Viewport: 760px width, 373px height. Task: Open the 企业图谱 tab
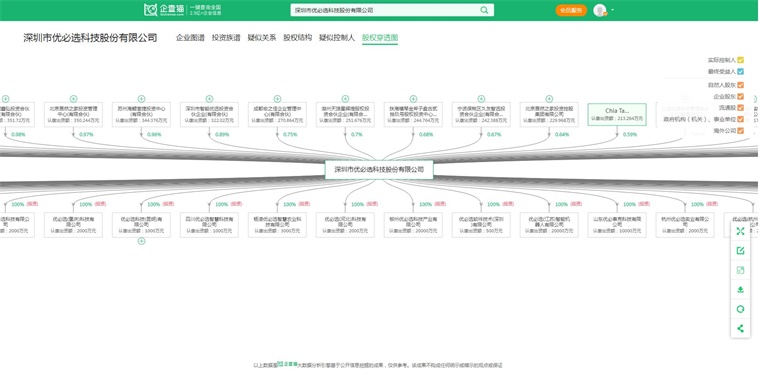[190, 38]
